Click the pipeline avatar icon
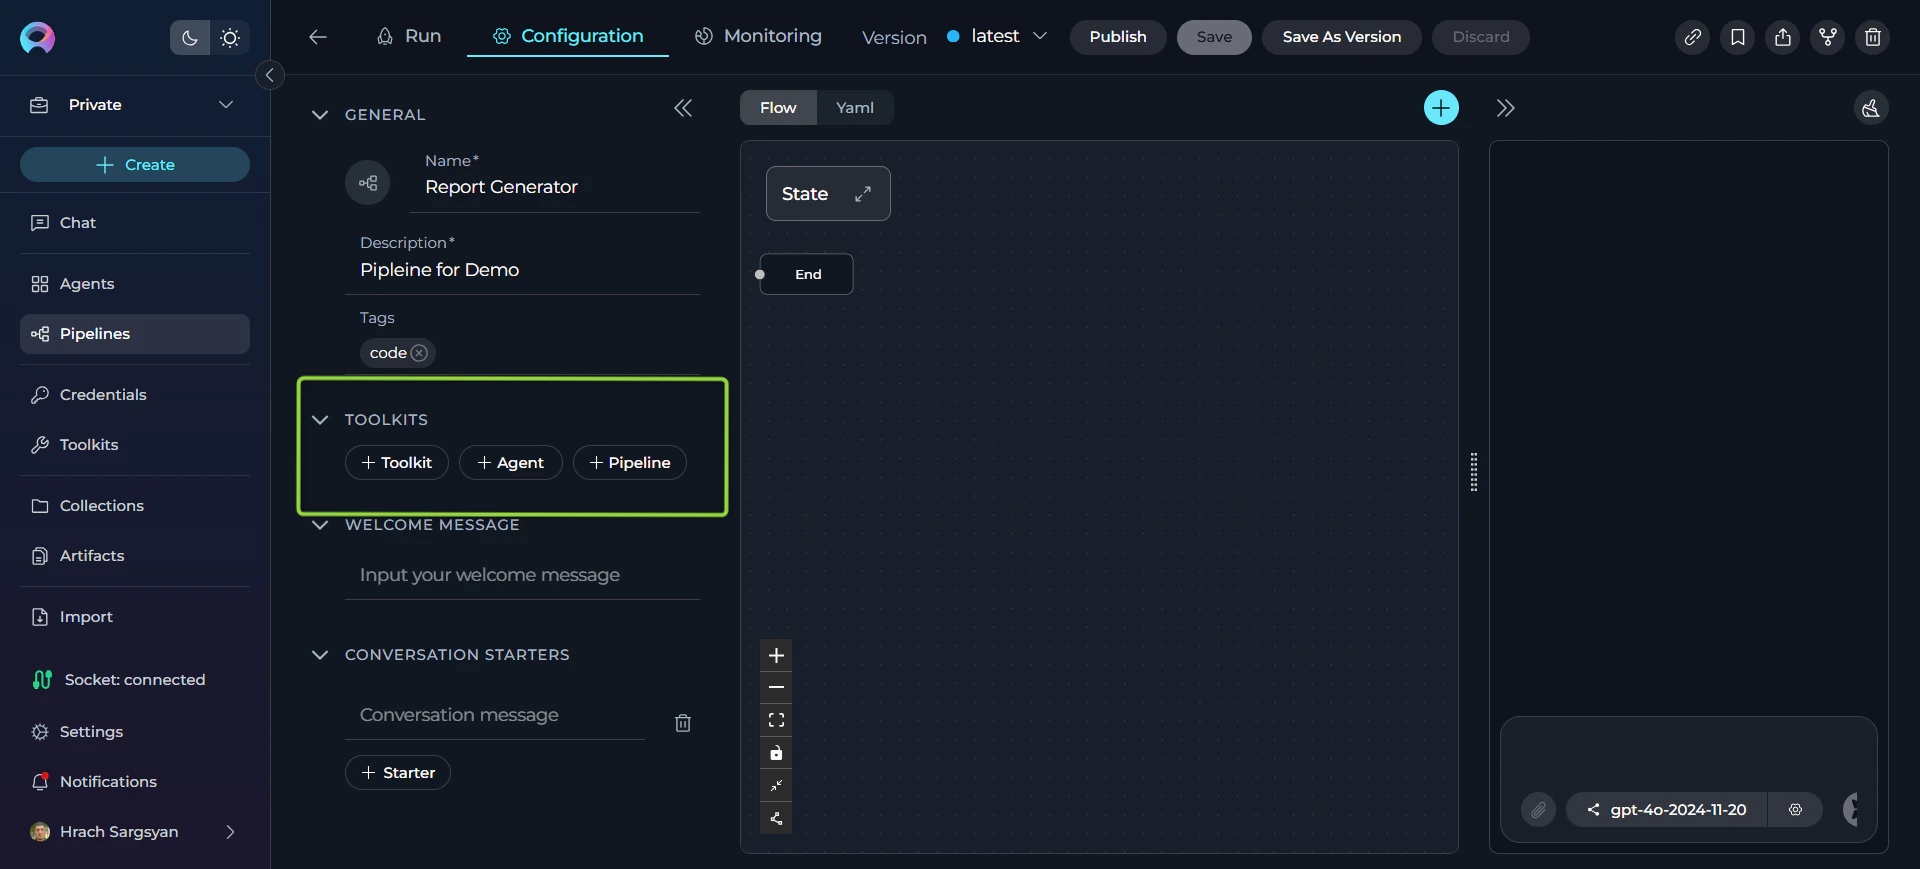Image resolution: width=1920 pixels, height=869 pixels. (x=368, y=183)
